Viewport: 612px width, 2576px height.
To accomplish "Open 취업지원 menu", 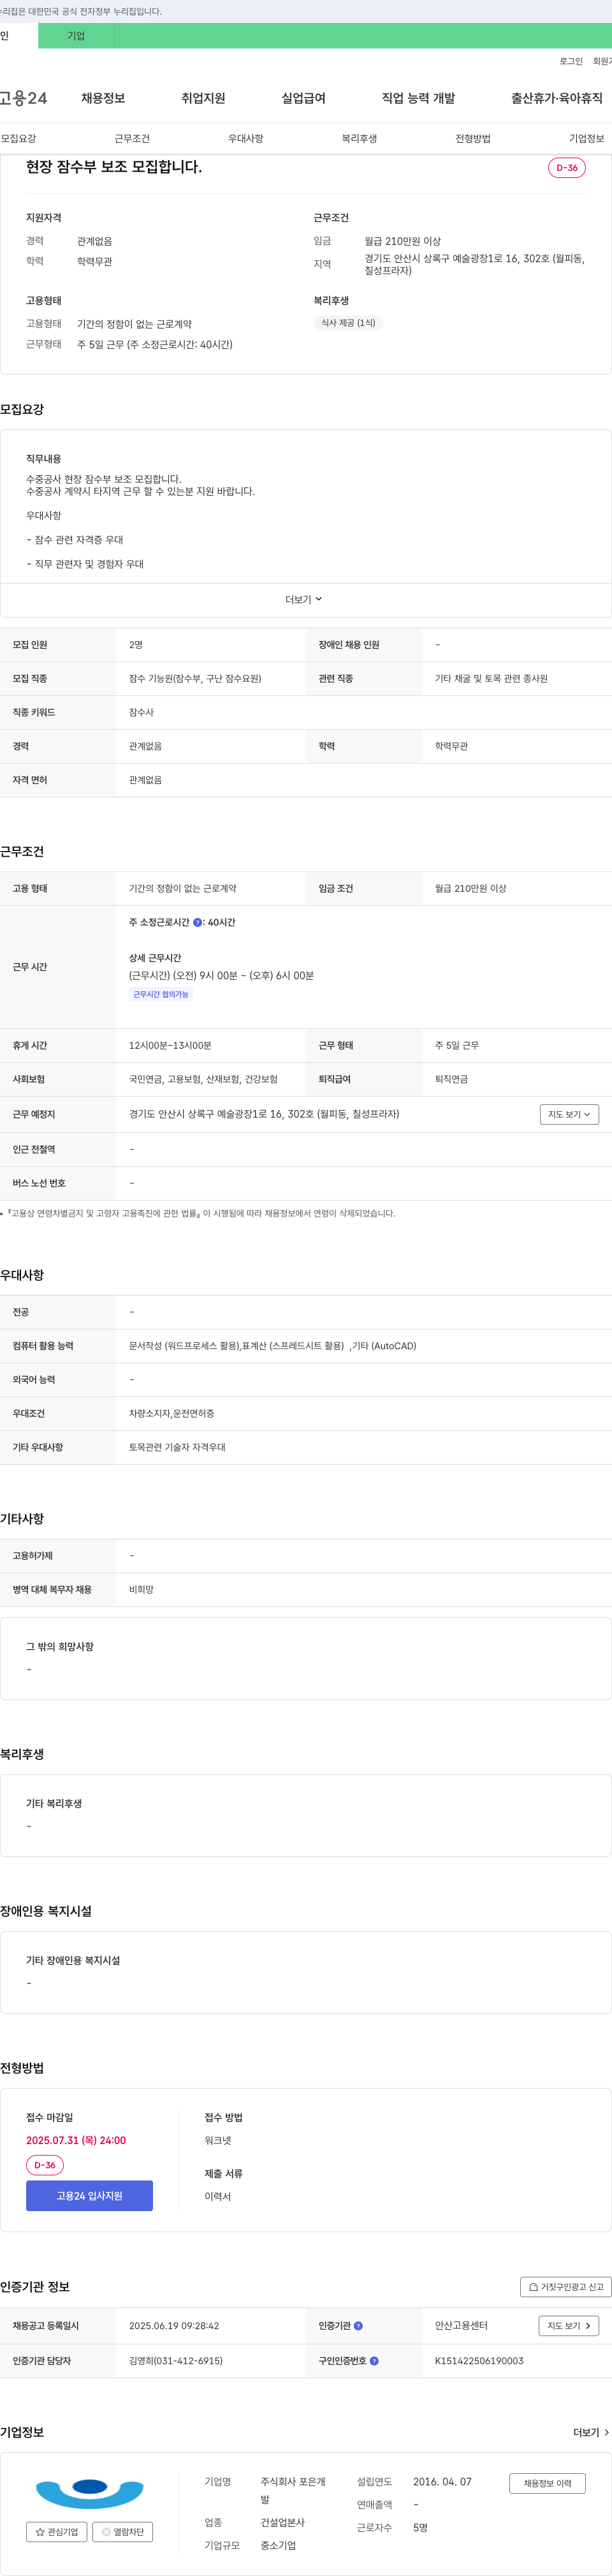I will click(x=203, y=98).
